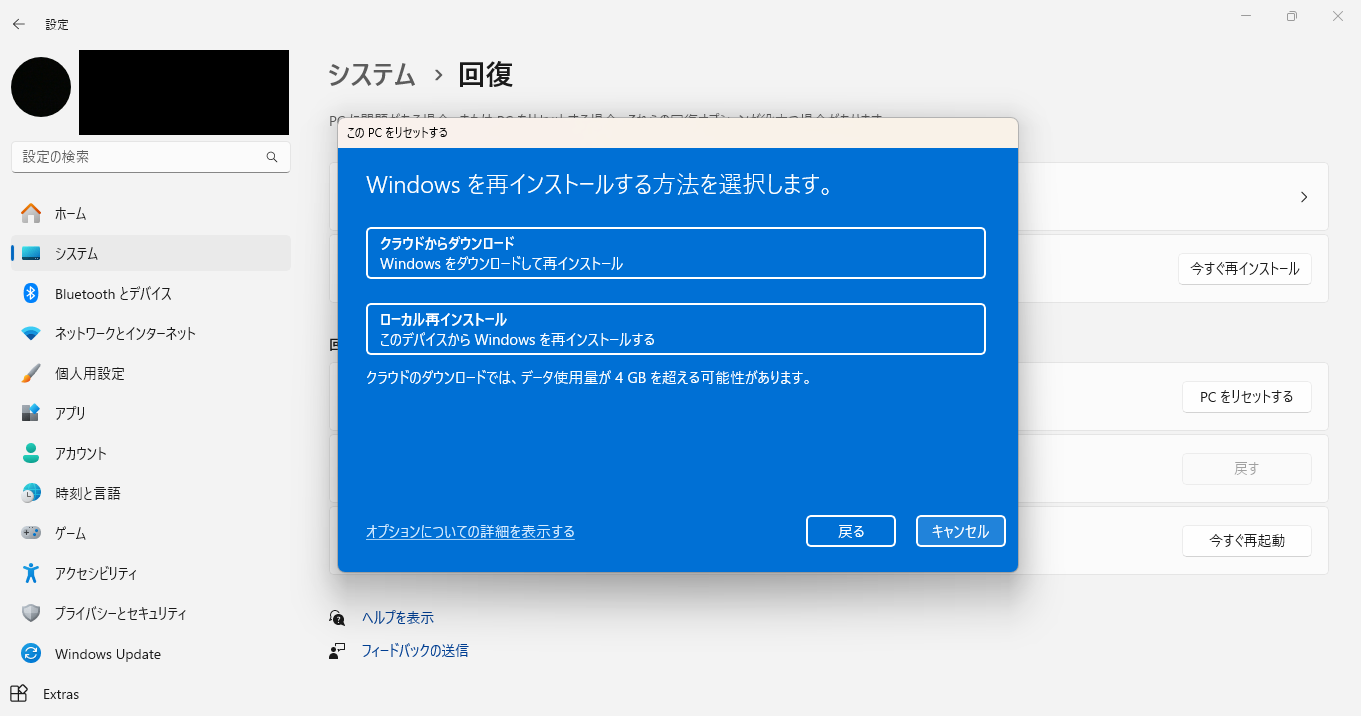1361x716 pixels.
Task: Open ゲーム settings page
Action: click(151, 533)
